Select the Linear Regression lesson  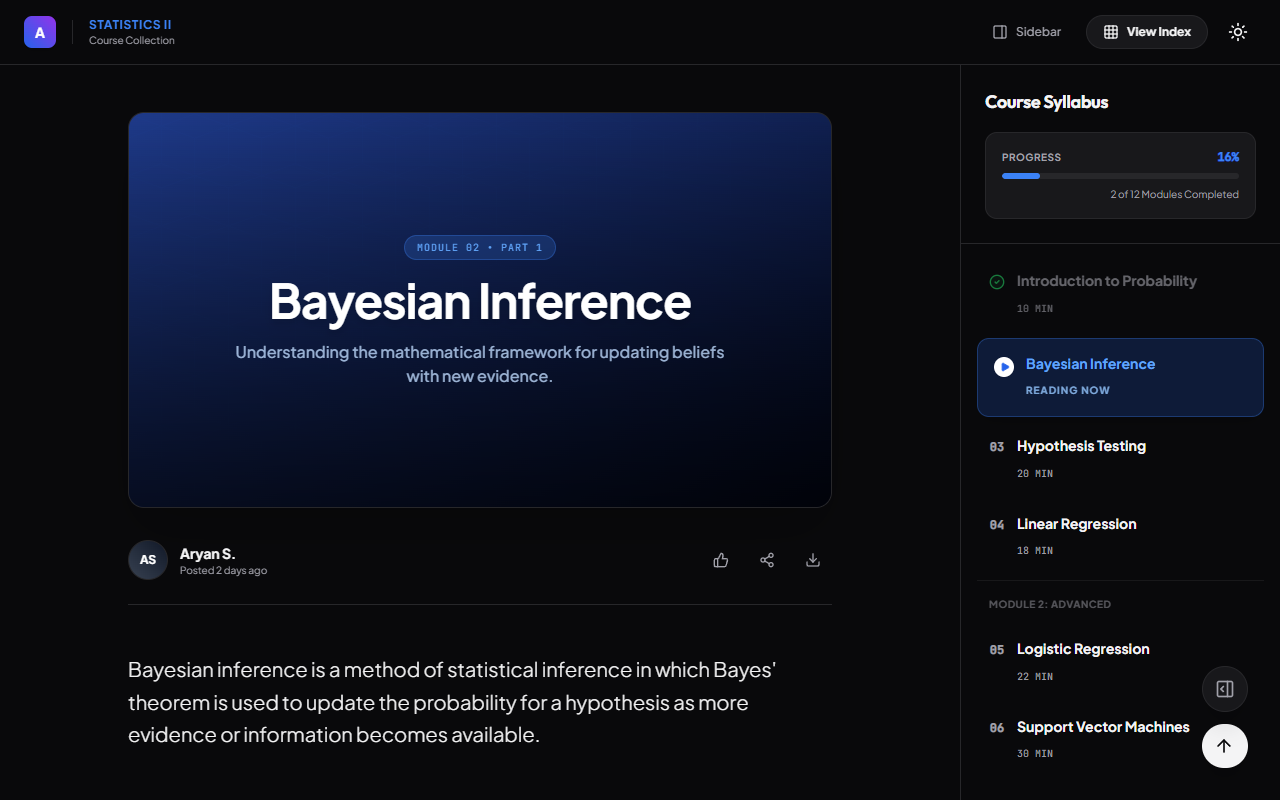pos(1076,524)
